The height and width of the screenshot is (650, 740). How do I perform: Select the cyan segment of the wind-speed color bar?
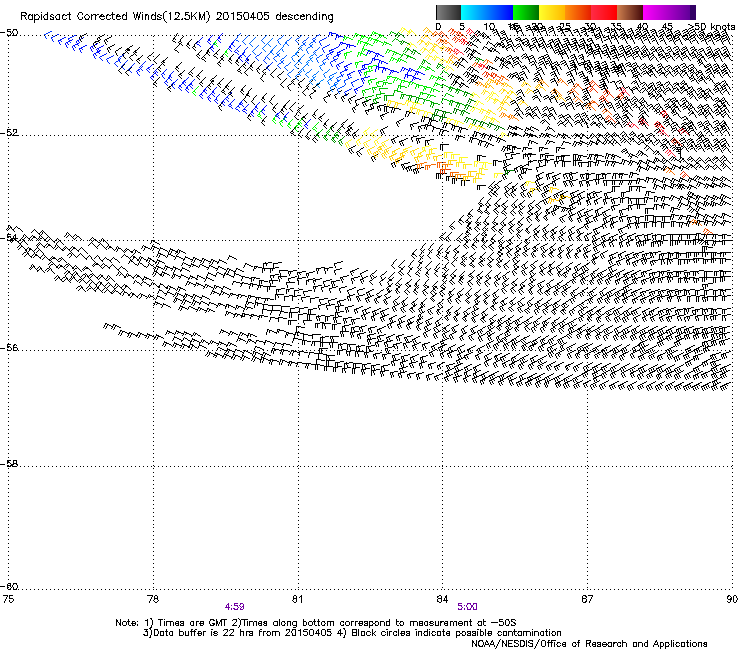(474, 12)
